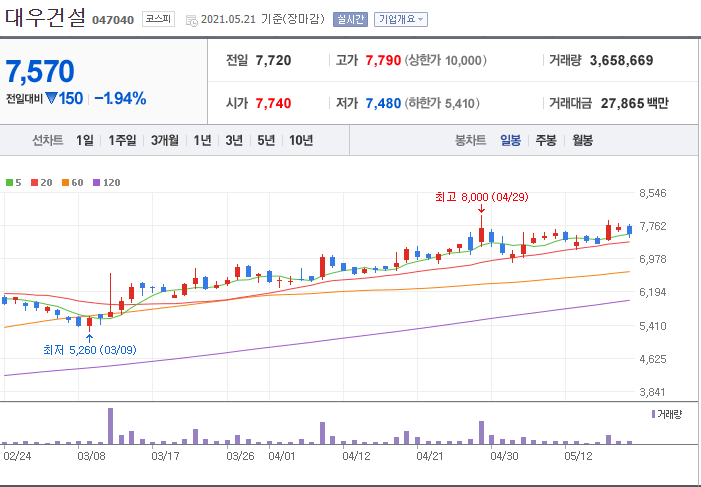Click the 대우건설 stock name
This screenshot has width=701, height=487.
pos(45,19)
